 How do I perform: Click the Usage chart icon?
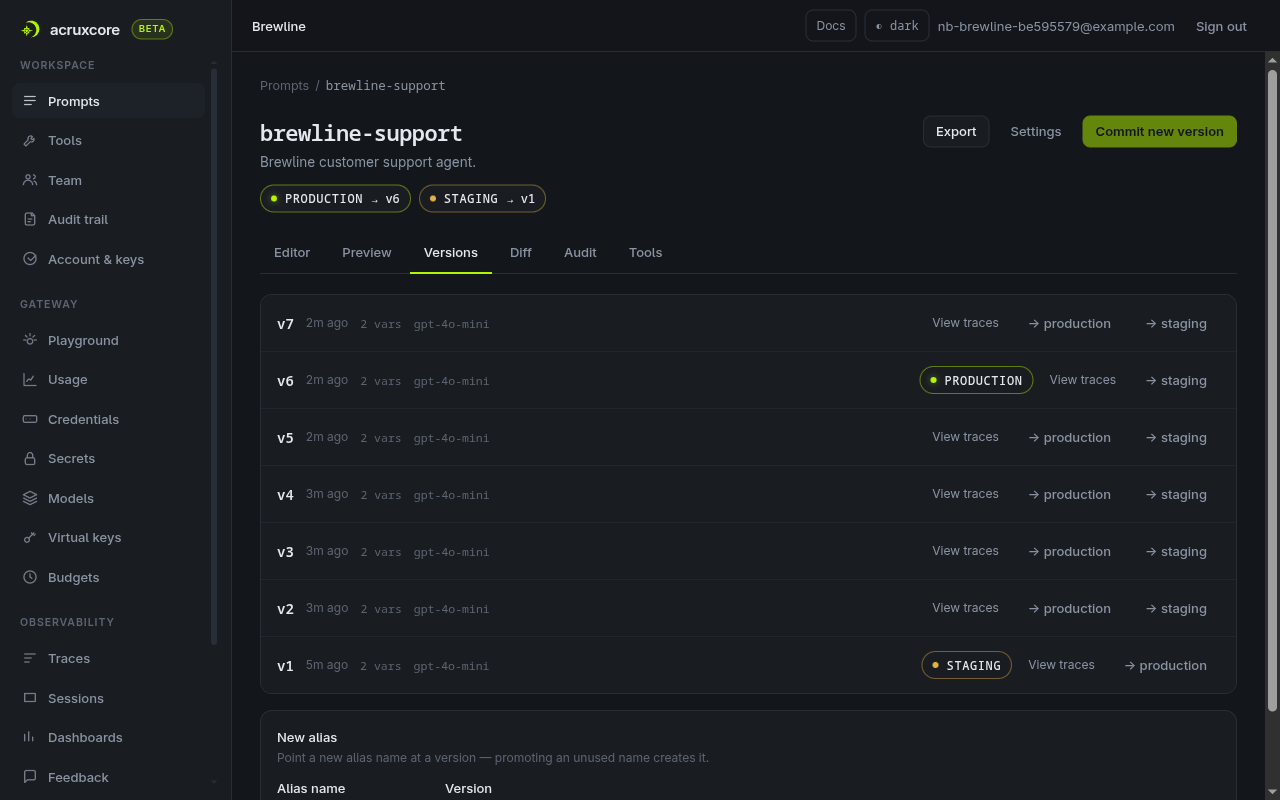click(x=30, y=380)
